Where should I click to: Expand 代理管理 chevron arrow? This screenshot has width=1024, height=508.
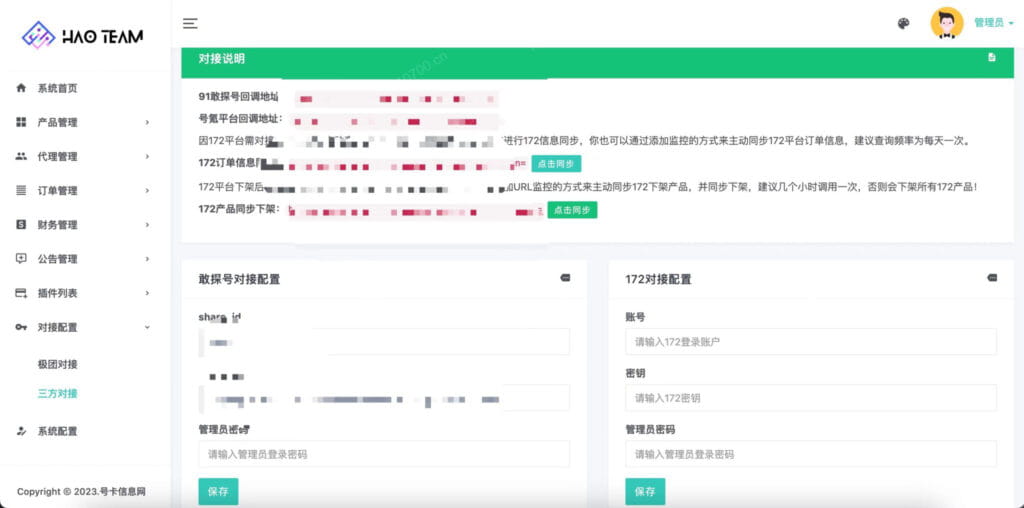pos(147,157)
